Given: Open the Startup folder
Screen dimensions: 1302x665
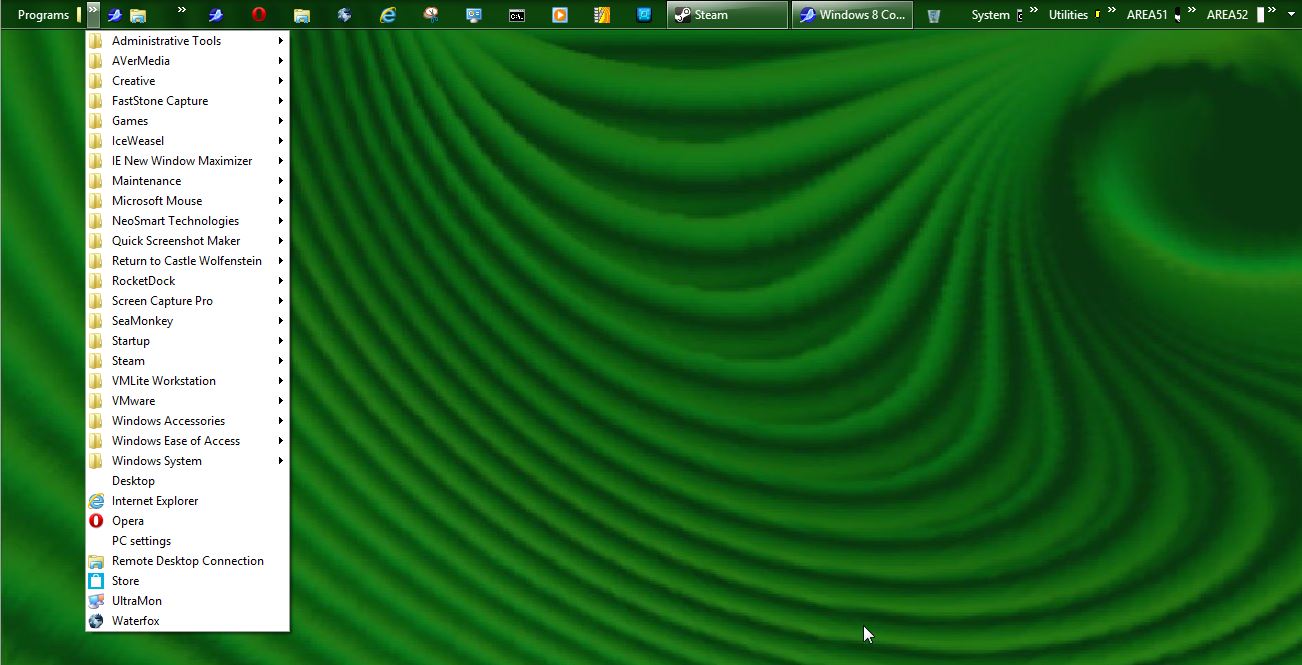Looking at the screenshot, I should point(188,341).
